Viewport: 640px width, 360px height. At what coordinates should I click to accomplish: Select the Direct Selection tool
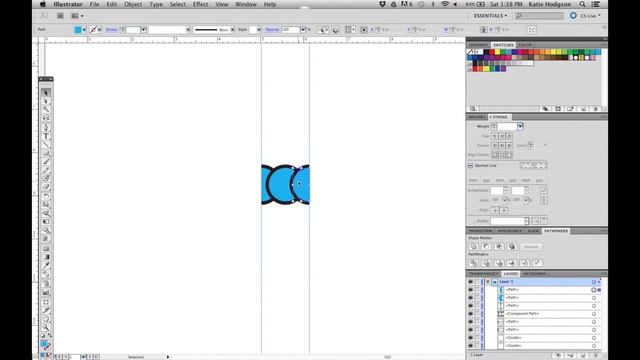(x=46, y=101)
